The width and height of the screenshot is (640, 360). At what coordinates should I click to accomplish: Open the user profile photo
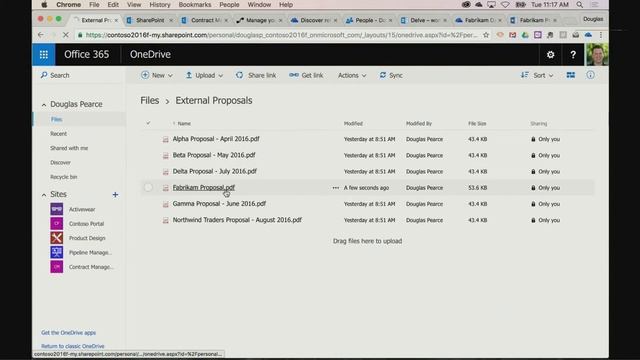point(597,54)
